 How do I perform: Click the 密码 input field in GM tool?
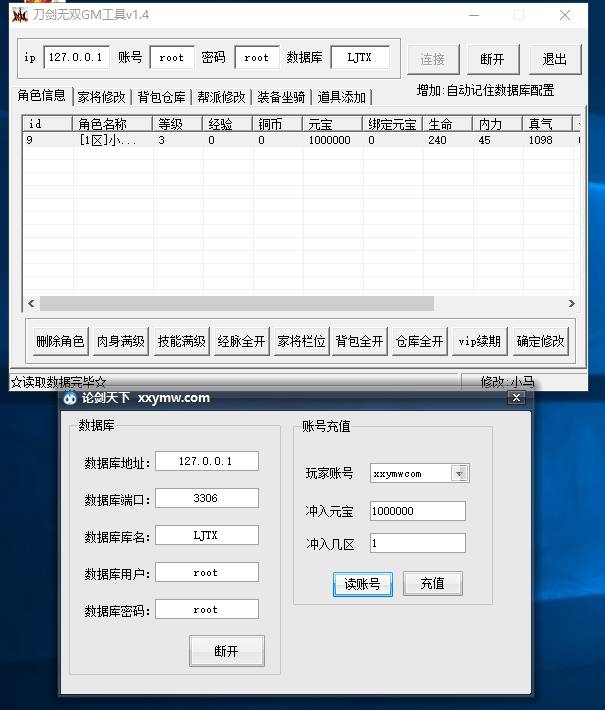tap(257, 58)
